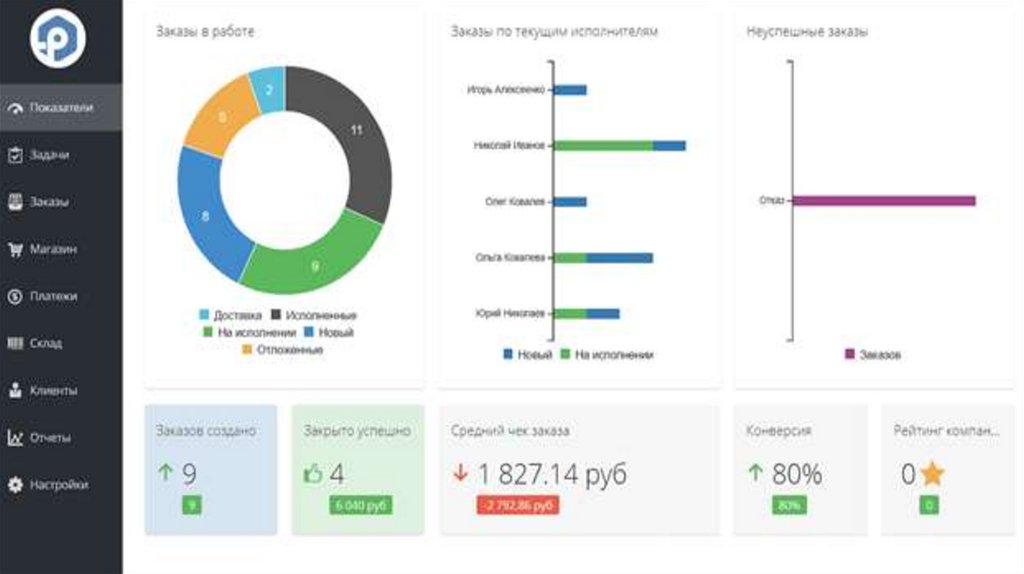
Task: Click the green donut segment labeled 9
Action: [313, 264]
